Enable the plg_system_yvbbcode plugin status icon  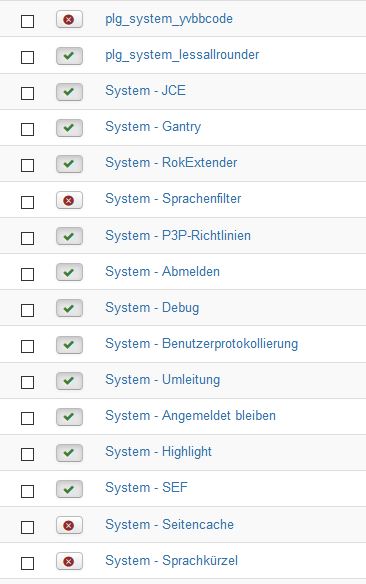69,19
